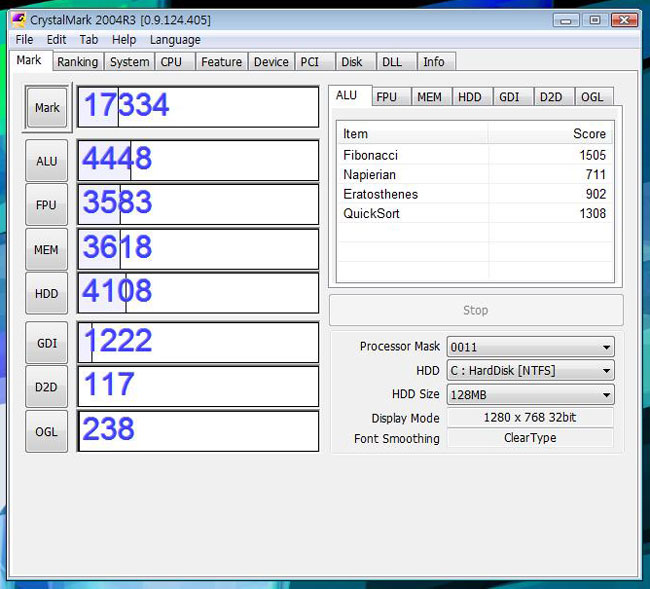Start the OGL benchmark button
The height and width of the screenshot is (589, 650).
[46, 432]
